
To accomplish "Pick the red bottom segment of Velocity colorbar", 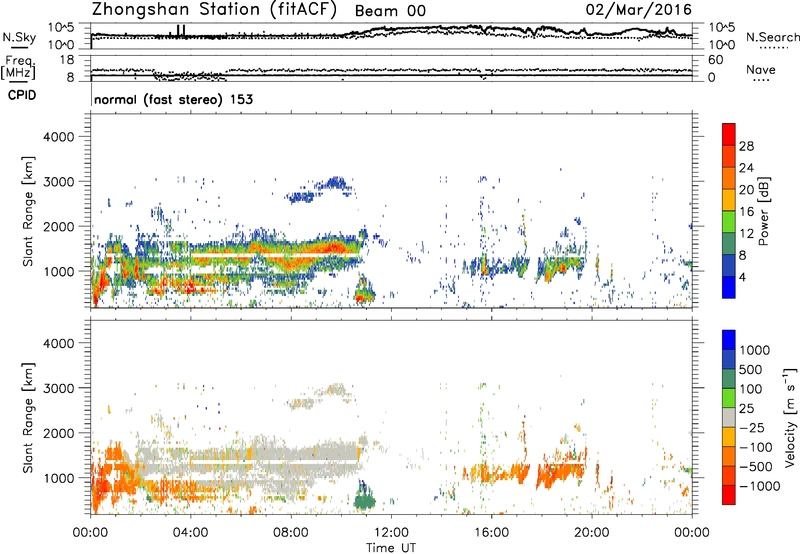I will 729,495.
